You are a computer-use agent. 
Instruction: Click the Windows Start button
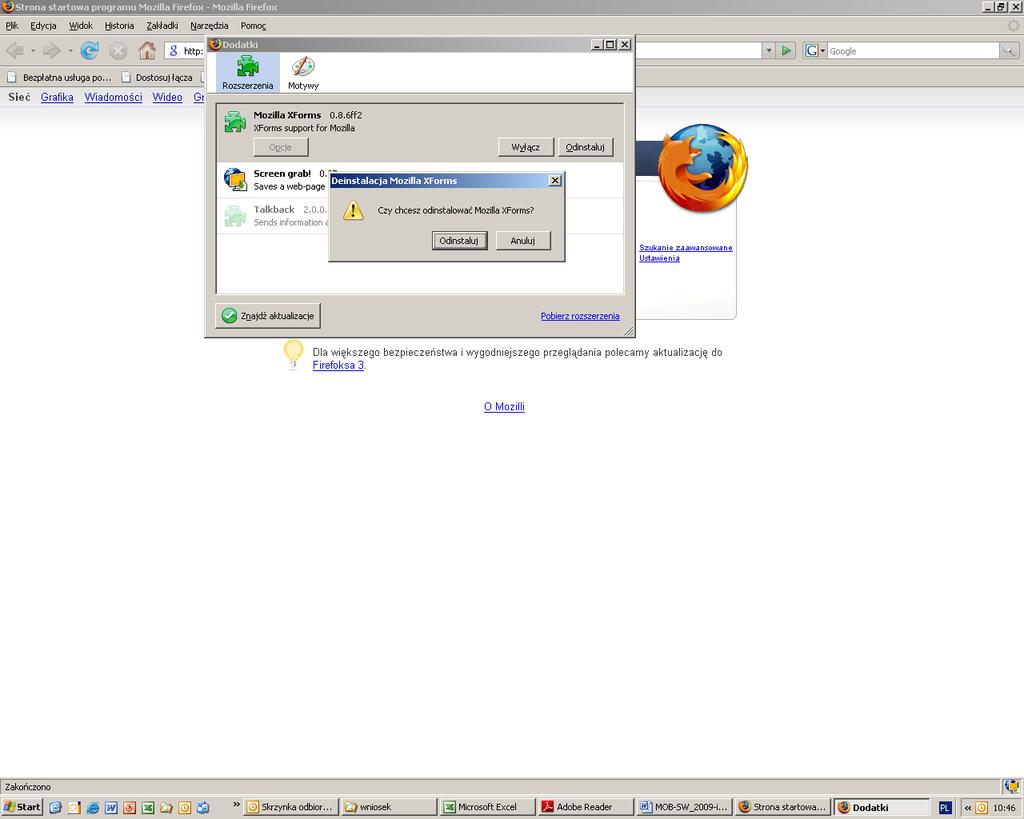click(22, 807)
